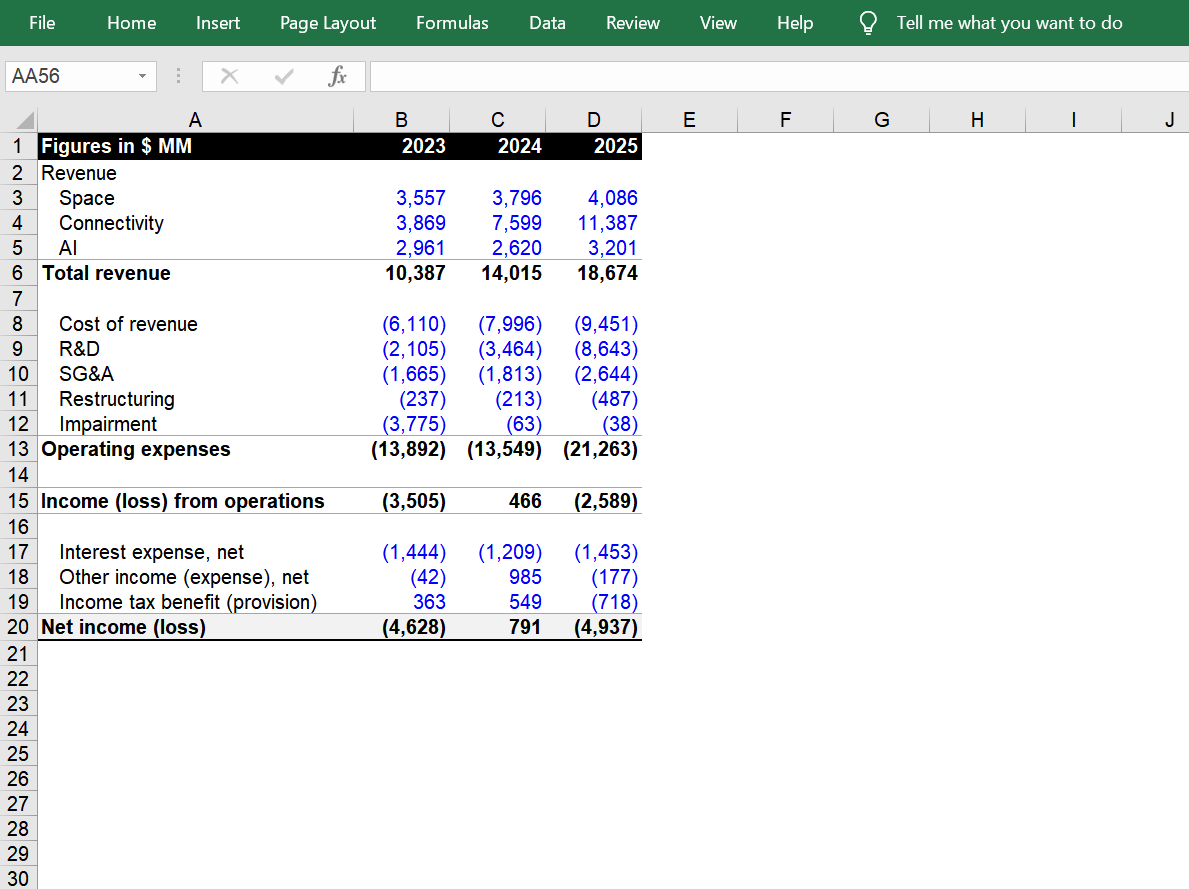1189x889 pixels.
Task: Select row 25 header
Action: click(x=18, y=754)
